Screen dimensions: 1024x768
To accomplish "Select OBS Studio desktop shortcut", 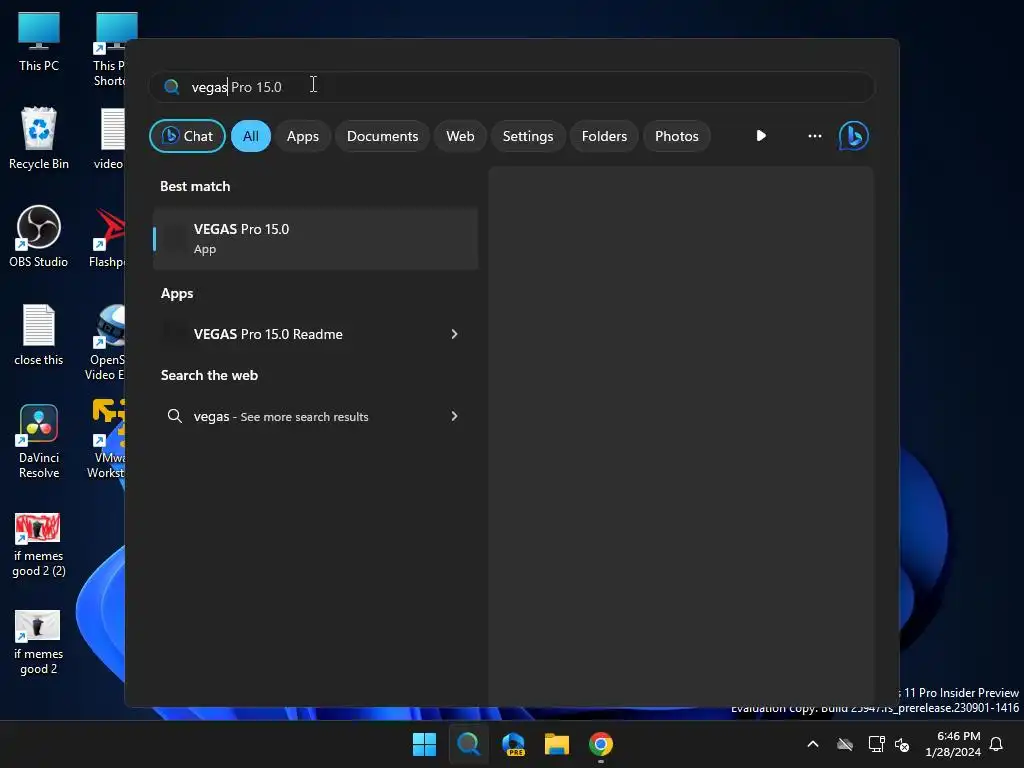I will 39,236.
